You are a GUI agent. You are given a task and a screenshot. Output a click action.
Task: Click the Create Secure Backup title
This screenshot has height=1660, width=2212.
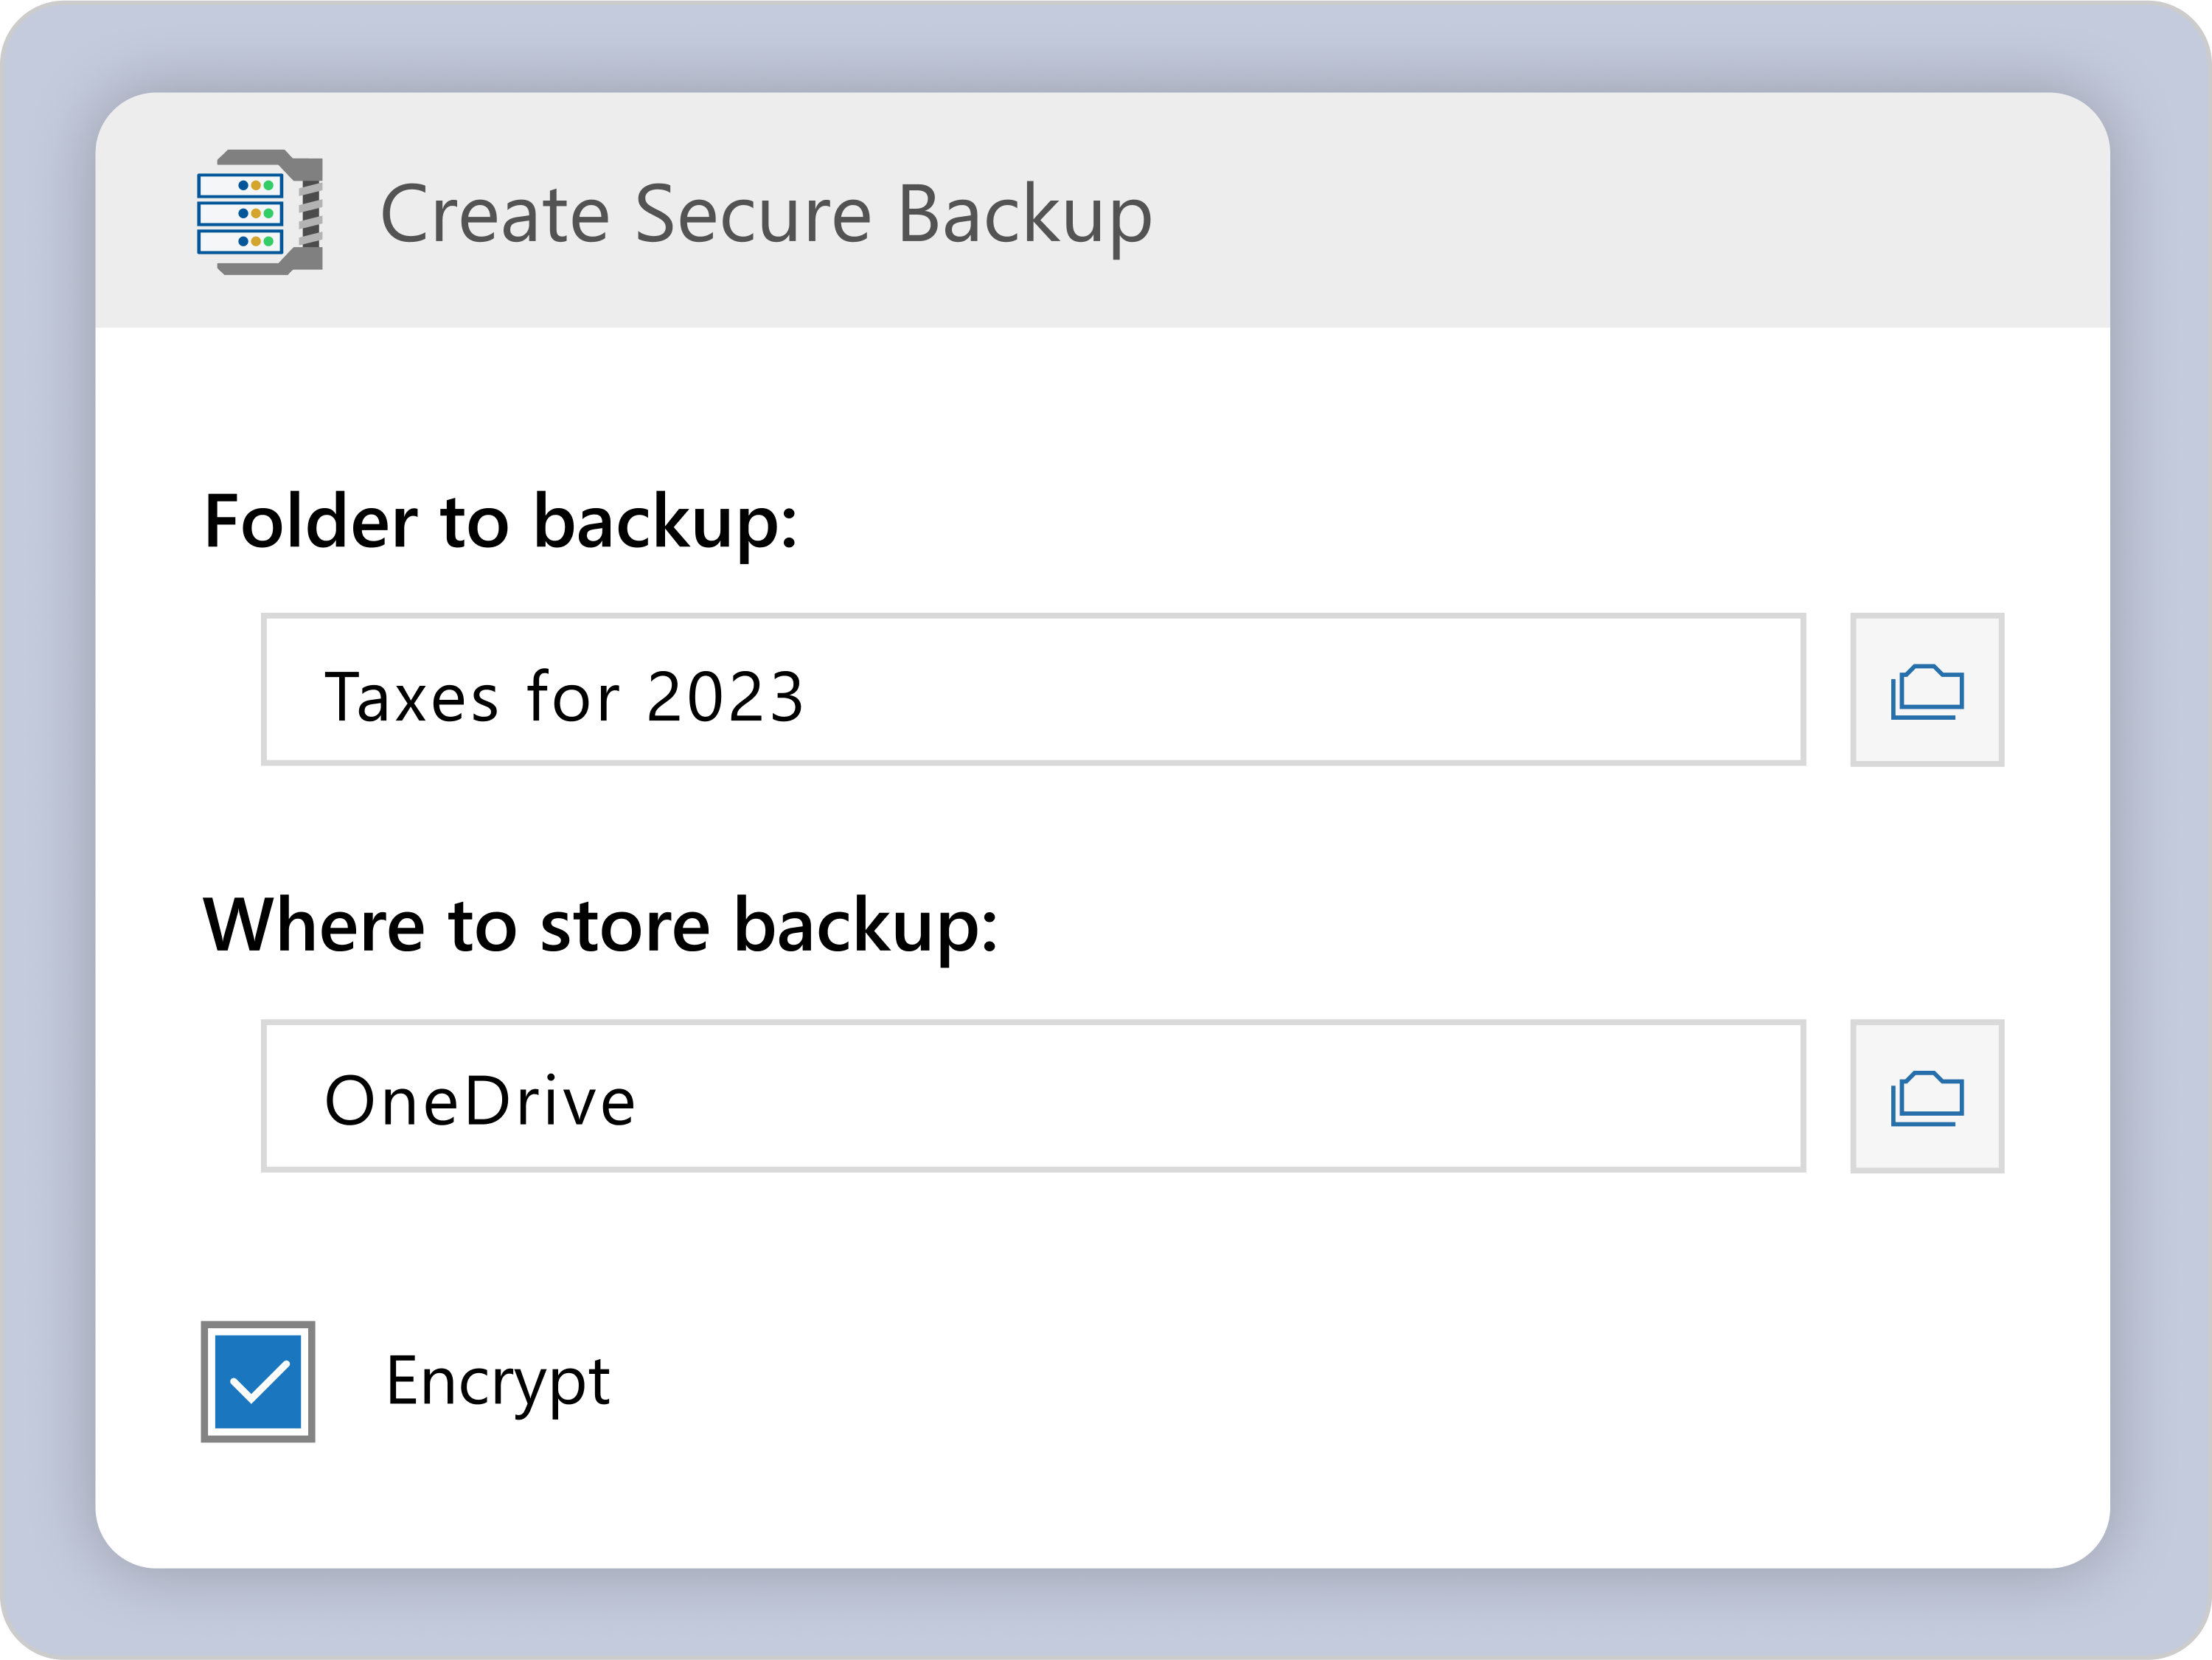[x=765, y=214]
